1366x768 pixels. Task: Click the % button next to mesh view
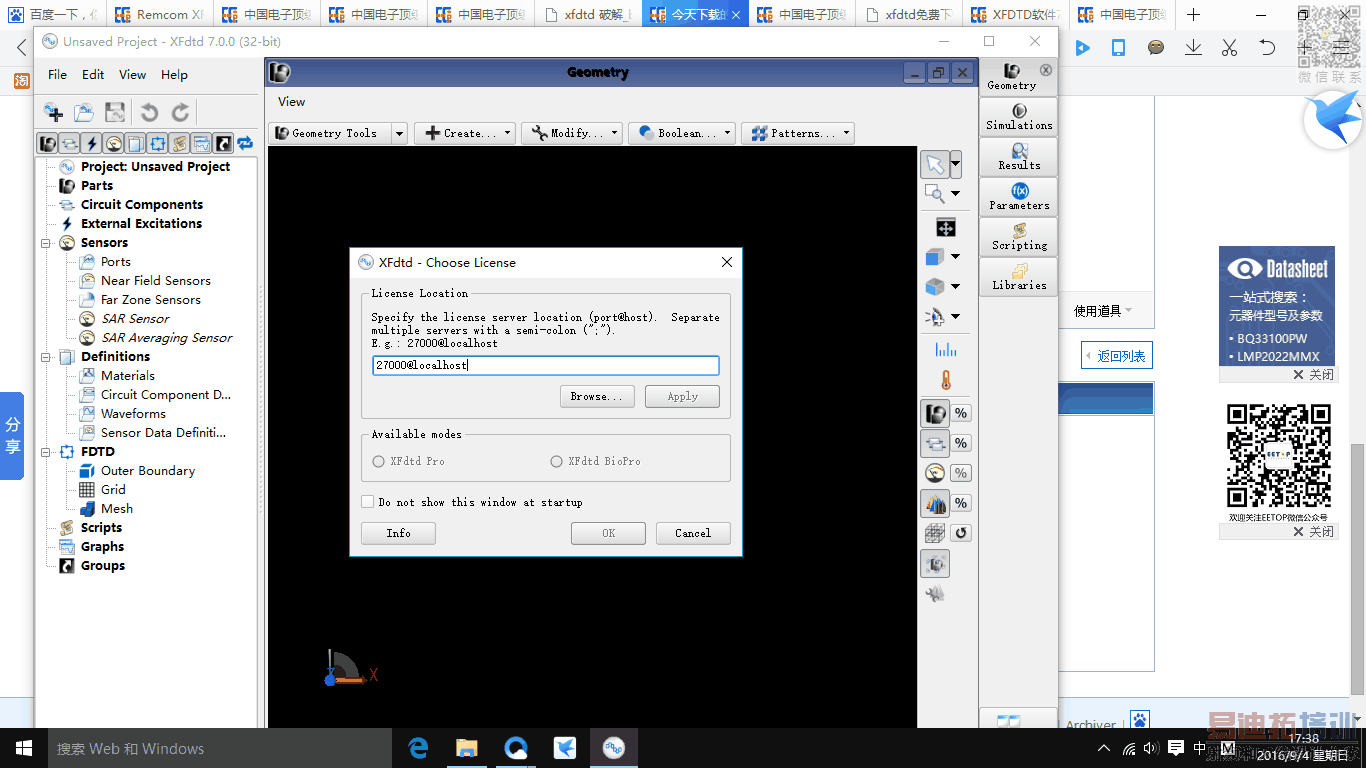point(961,503)
